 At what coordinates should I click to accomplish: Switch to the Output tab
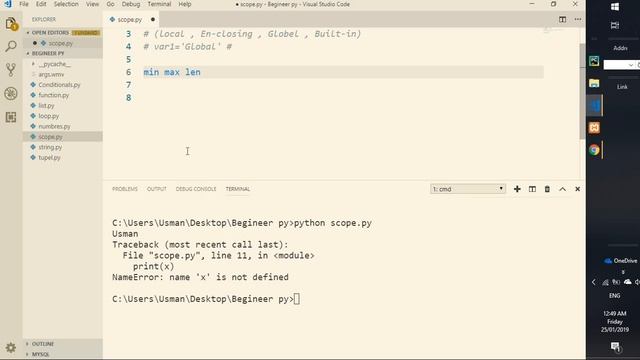click(157, 189)
